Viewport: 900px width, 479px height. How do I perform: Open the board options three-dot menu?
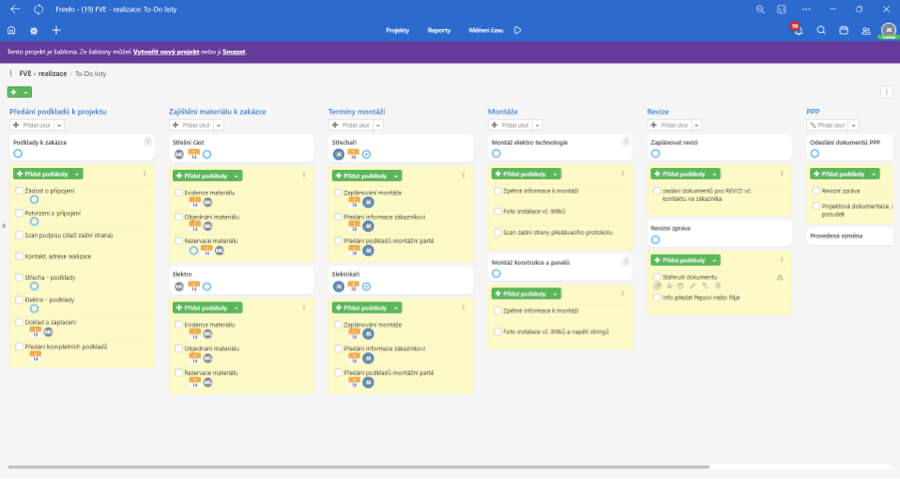887,92
